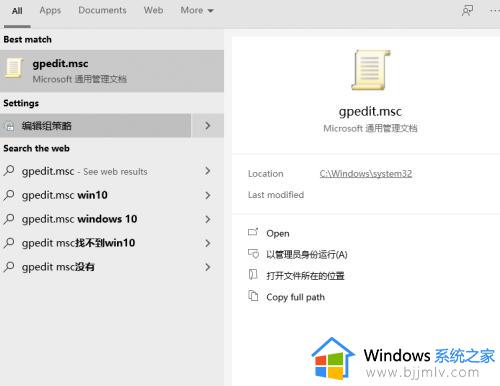Open the three-dots options menu
Screen dimensions: 500x386
495,11
